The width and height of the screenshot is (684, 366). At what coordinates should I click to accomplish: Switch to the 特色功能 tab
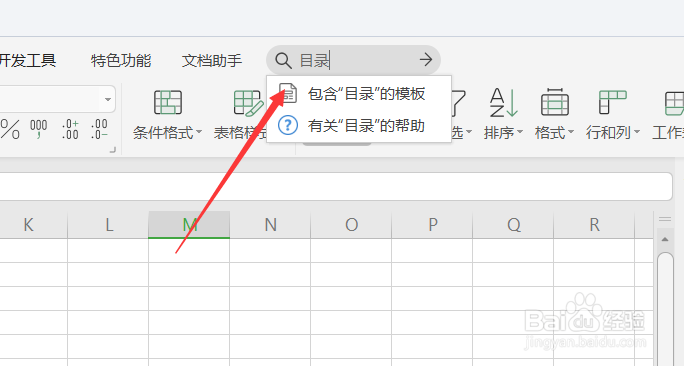121,60
